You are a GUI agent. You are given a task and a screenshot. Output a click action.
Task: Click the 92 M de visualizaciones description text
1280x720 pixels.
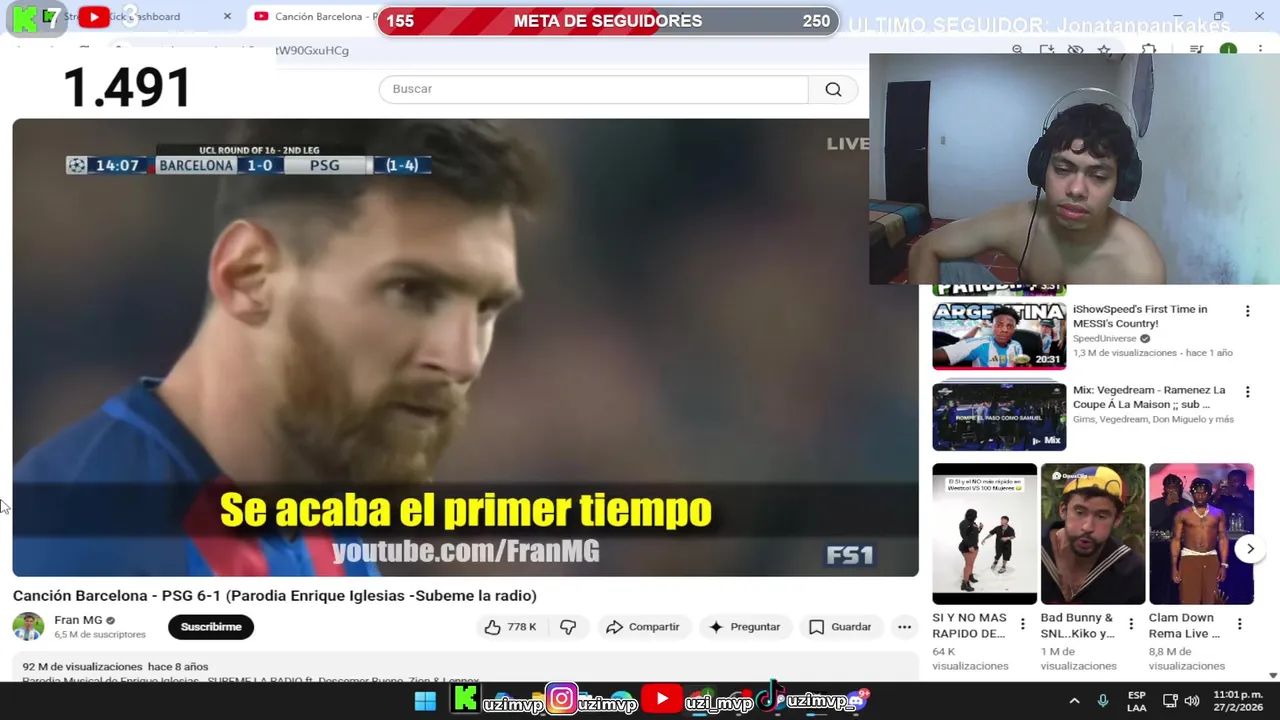pos(83,666)
